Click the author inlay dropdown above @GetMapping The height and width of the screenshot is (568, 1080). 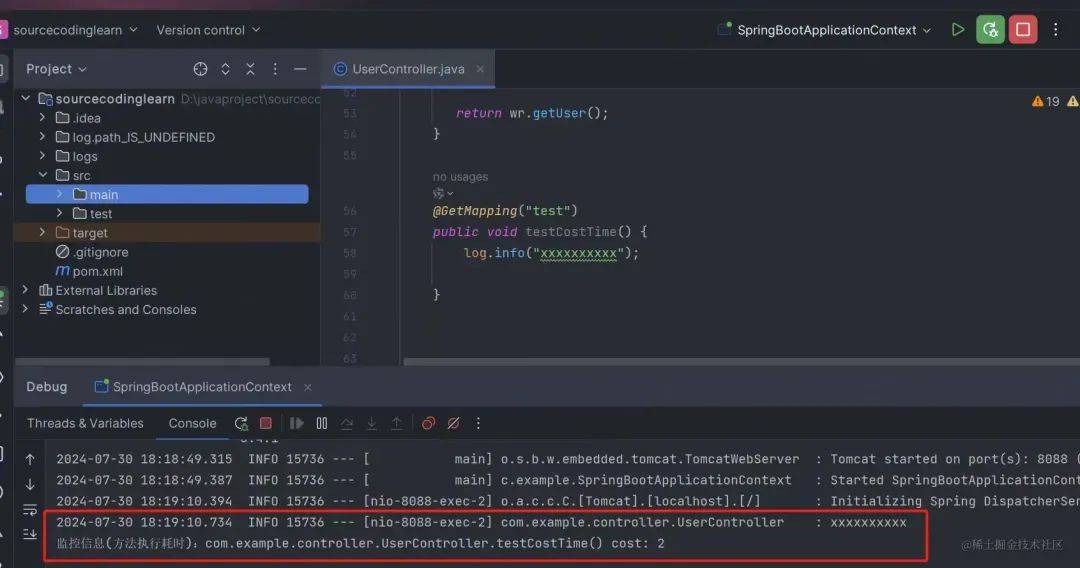coord(443,193)
